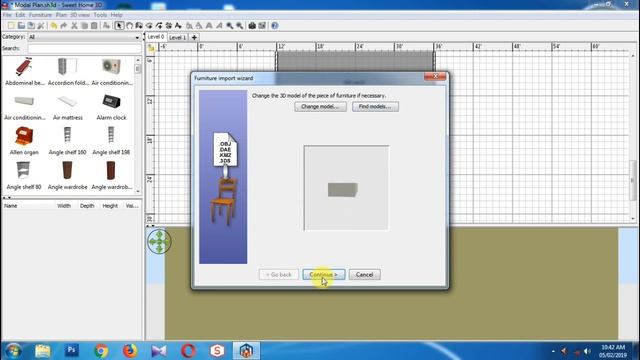
Task: Click the Add furniture to home icon
Action: (107, 26)
